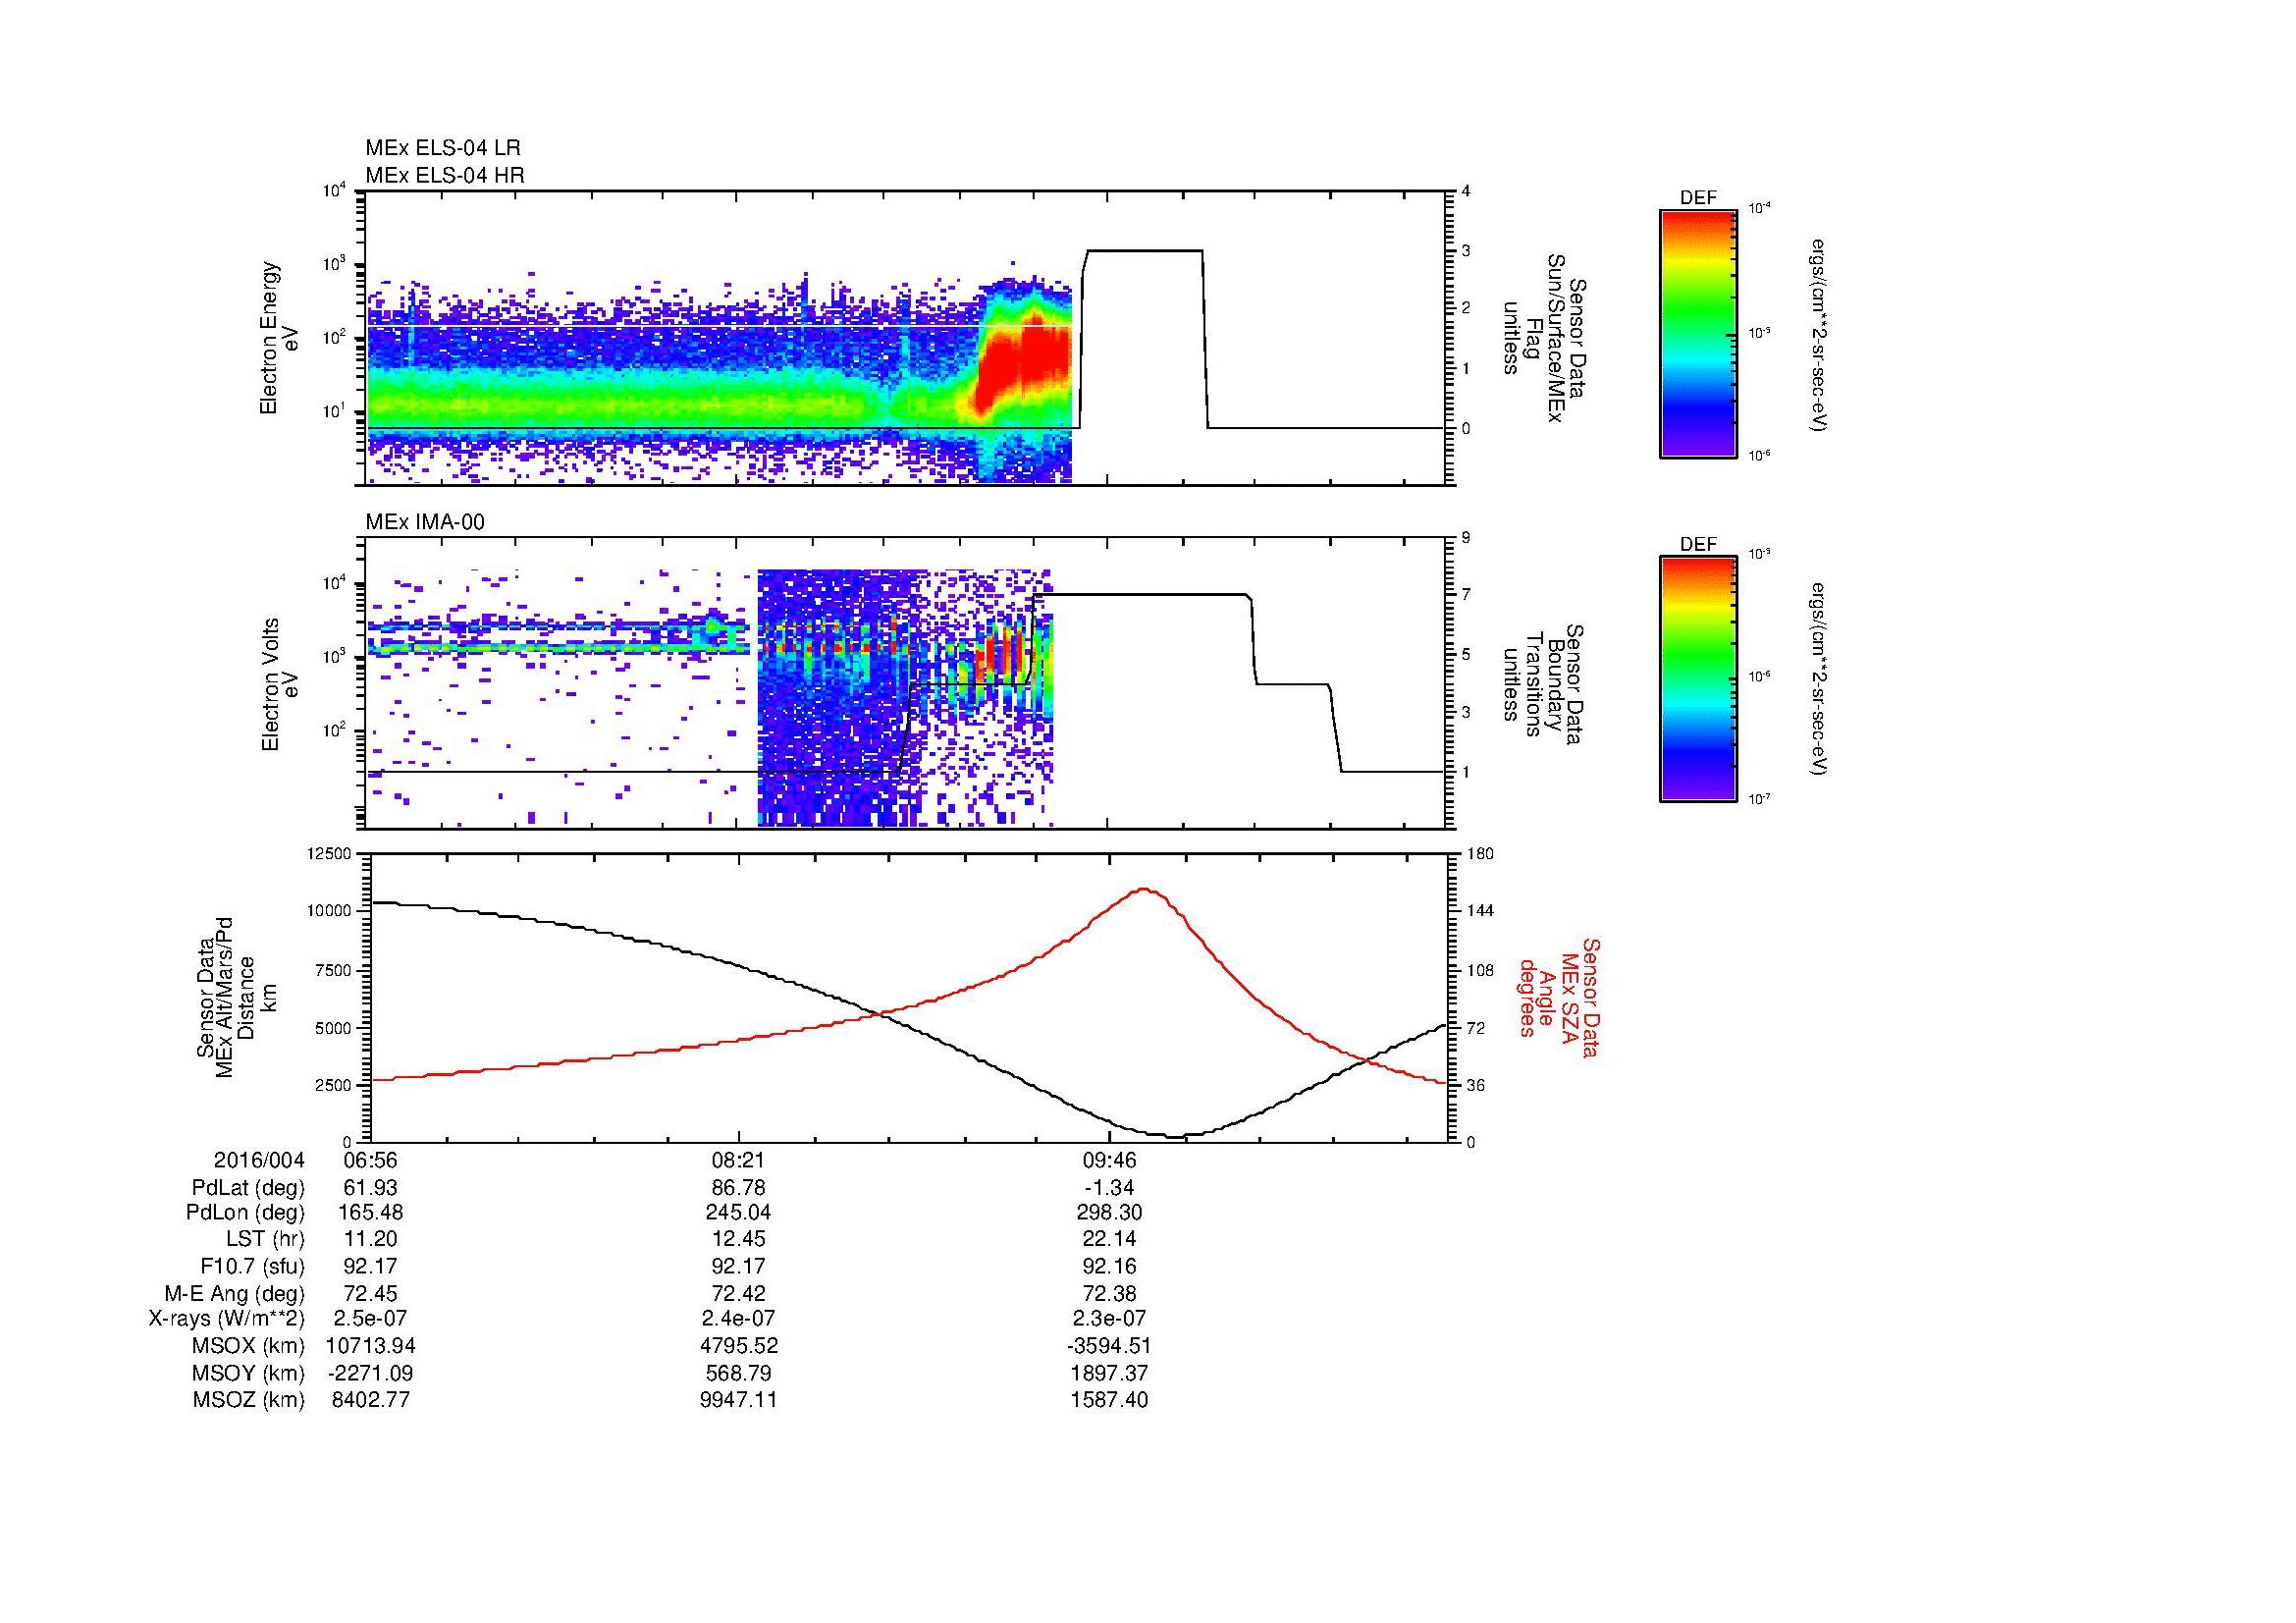Viewport: 2296px width, 1623px height.
Task: Click the 'Electron Volts eV' axis label
Action: click(x=280, y=685)
